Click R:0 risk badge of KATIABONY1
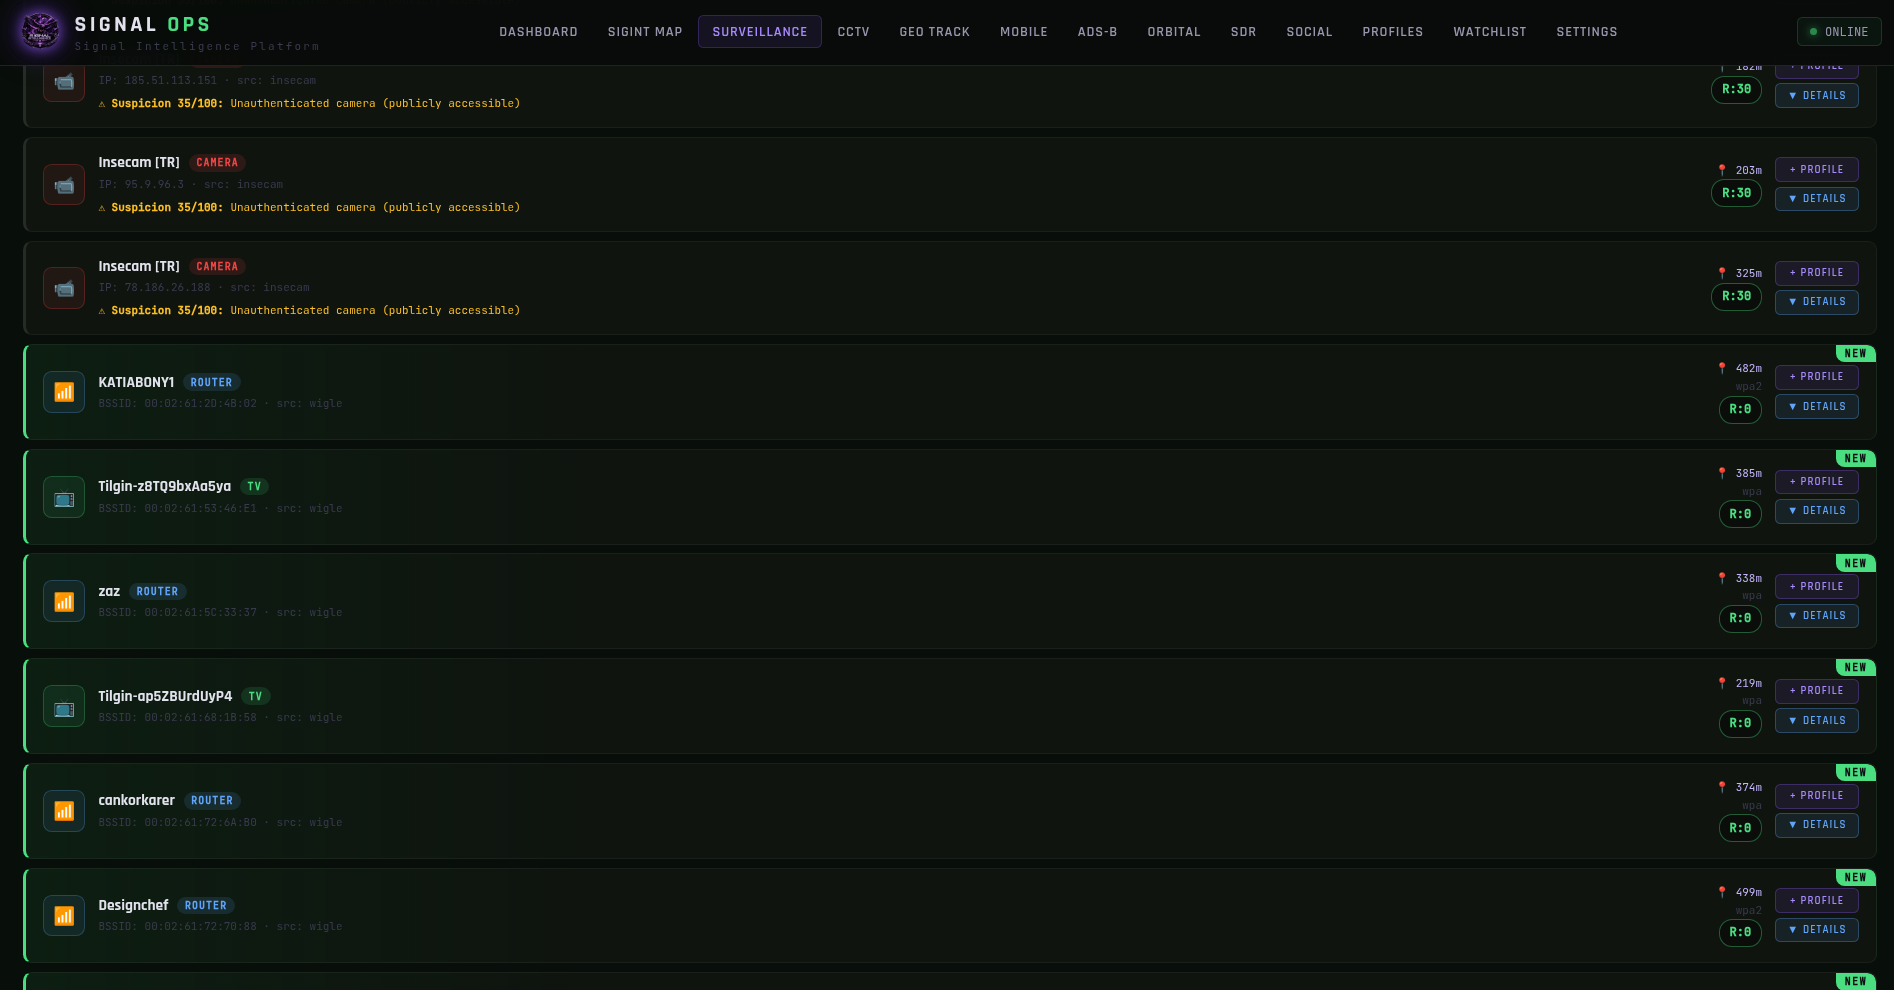This screenshot has height=990, width=1894. coord(1740,410)
